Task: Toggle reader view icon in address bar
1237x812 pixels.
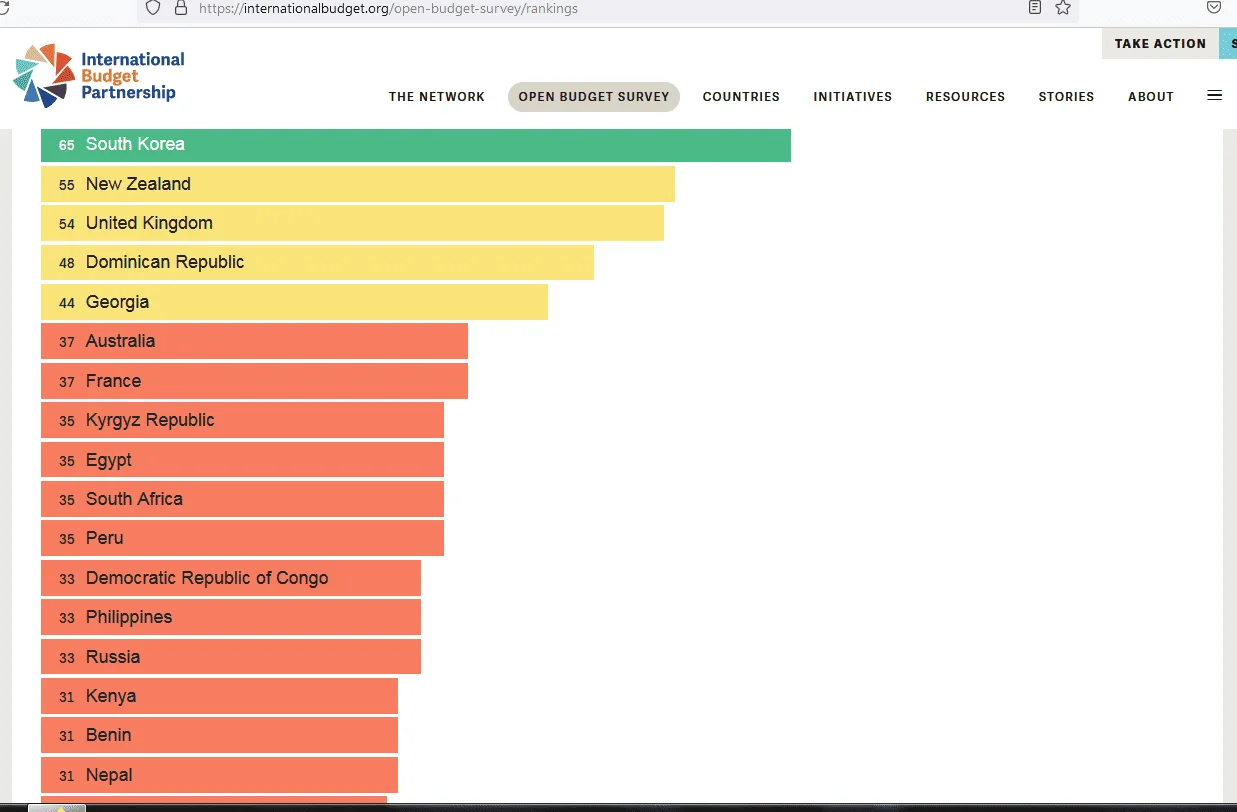Action: pyautogui.click(x=1035, y=8)
